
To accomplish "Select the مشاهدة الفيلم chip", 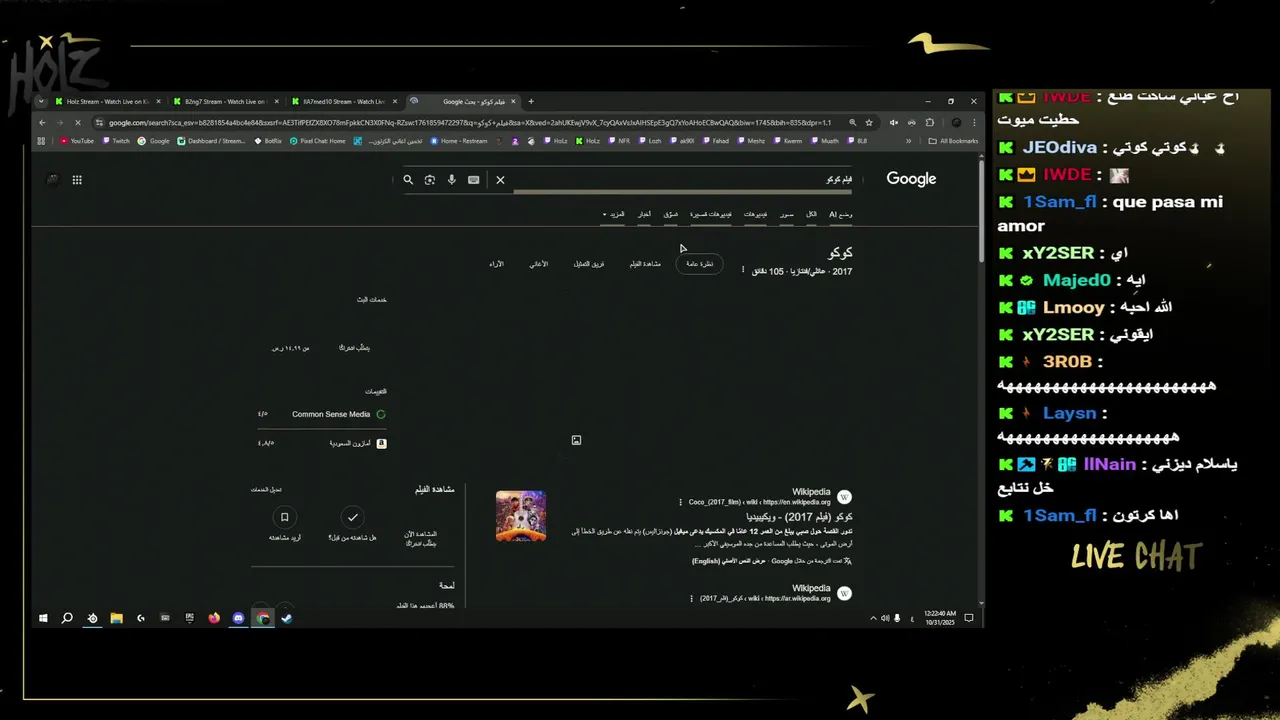I will (x=645, y=264).
